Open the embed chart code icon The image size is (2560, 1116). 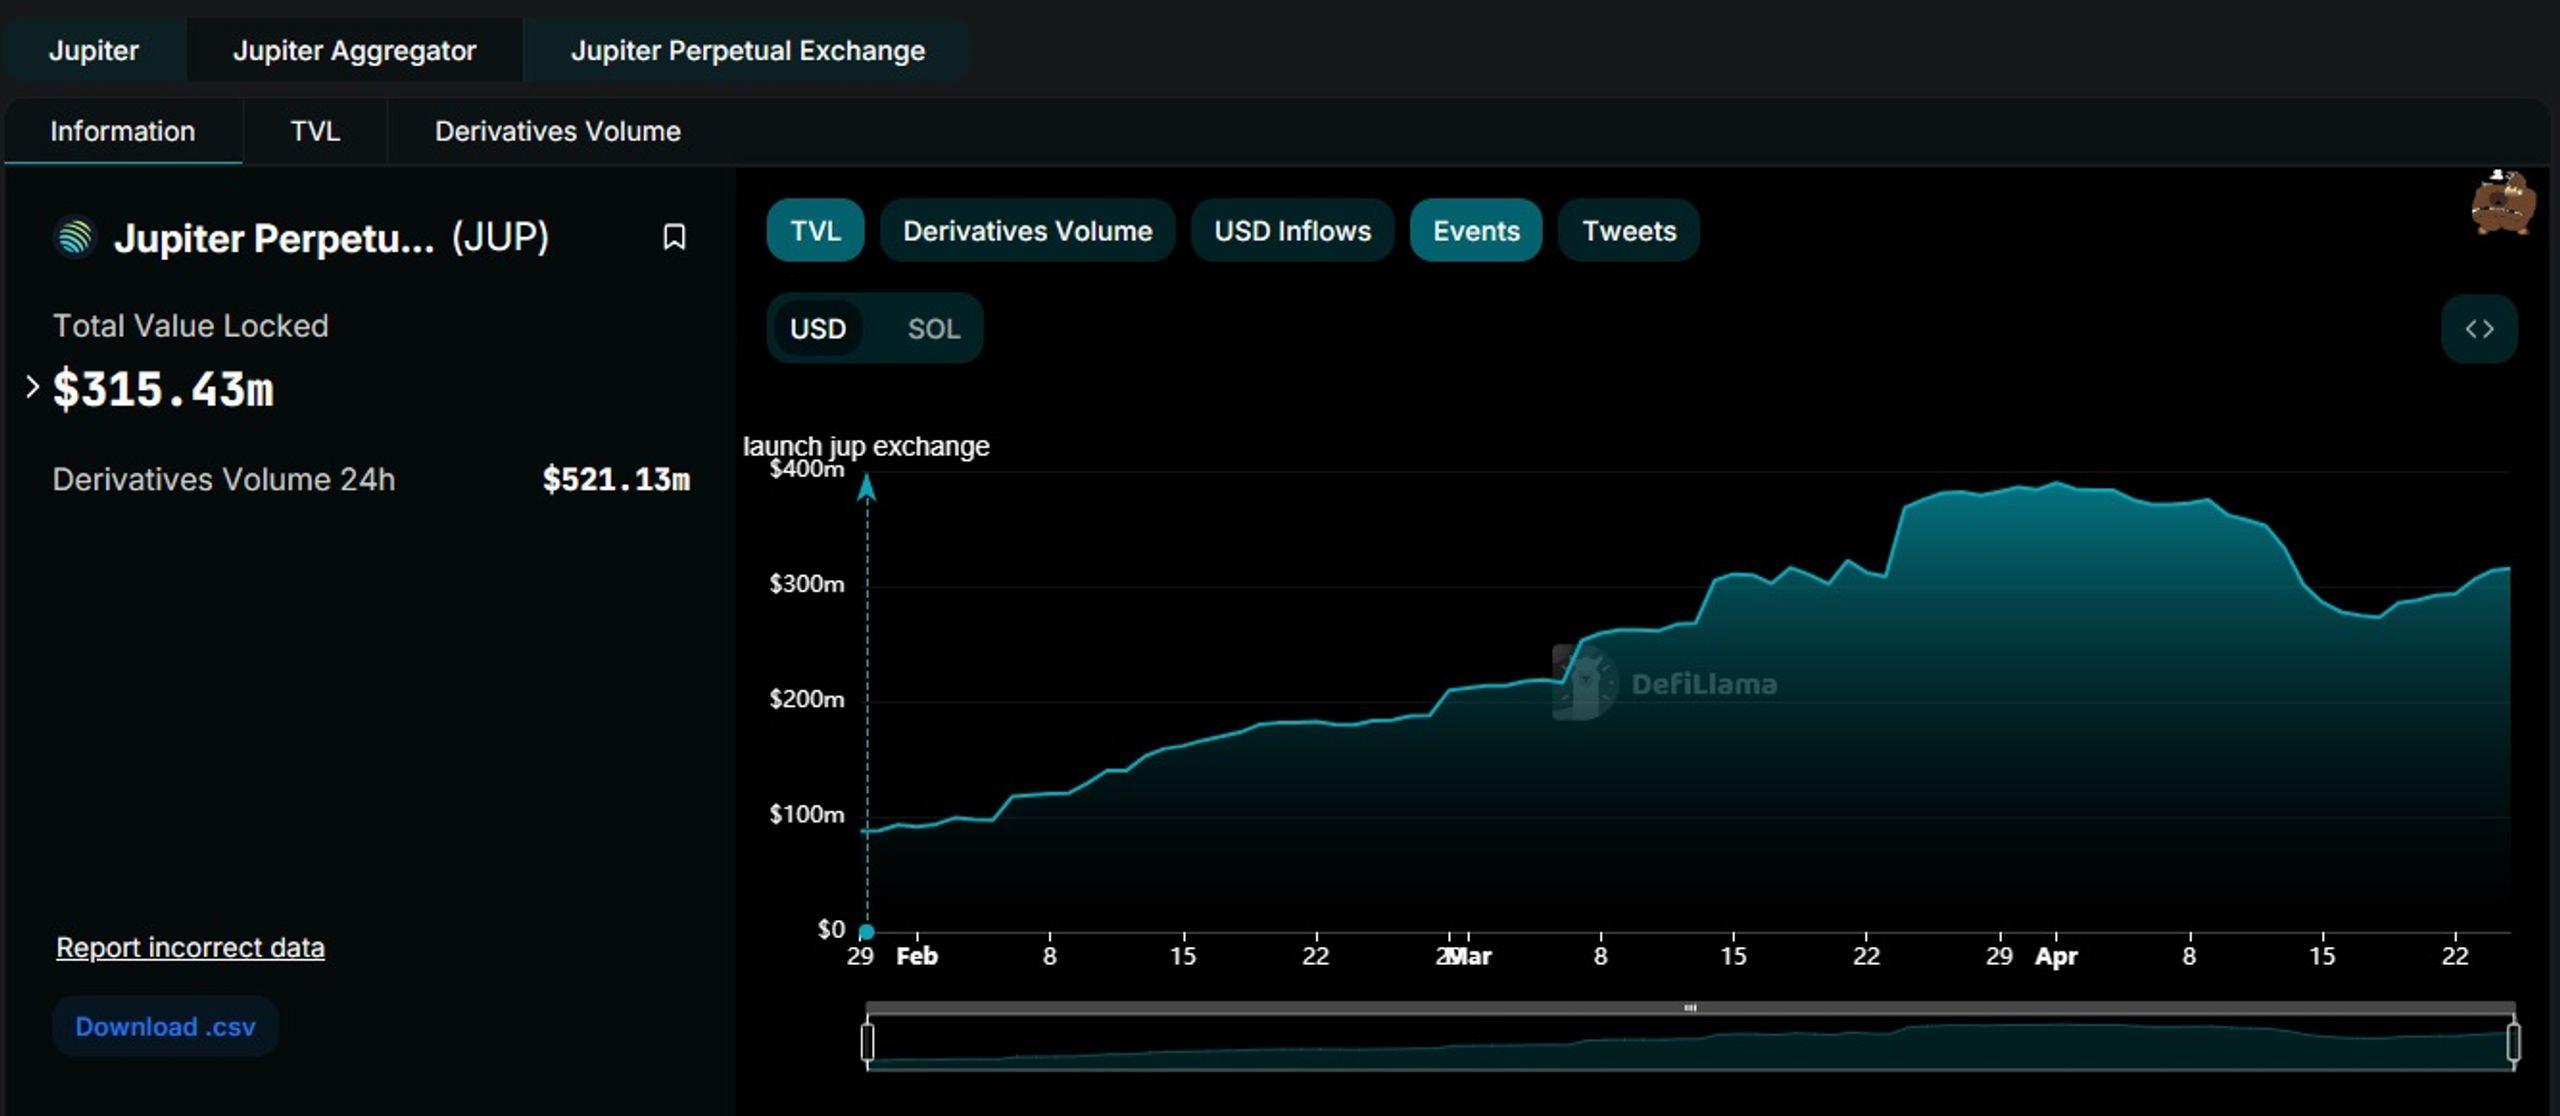[x=2479, y=329]
